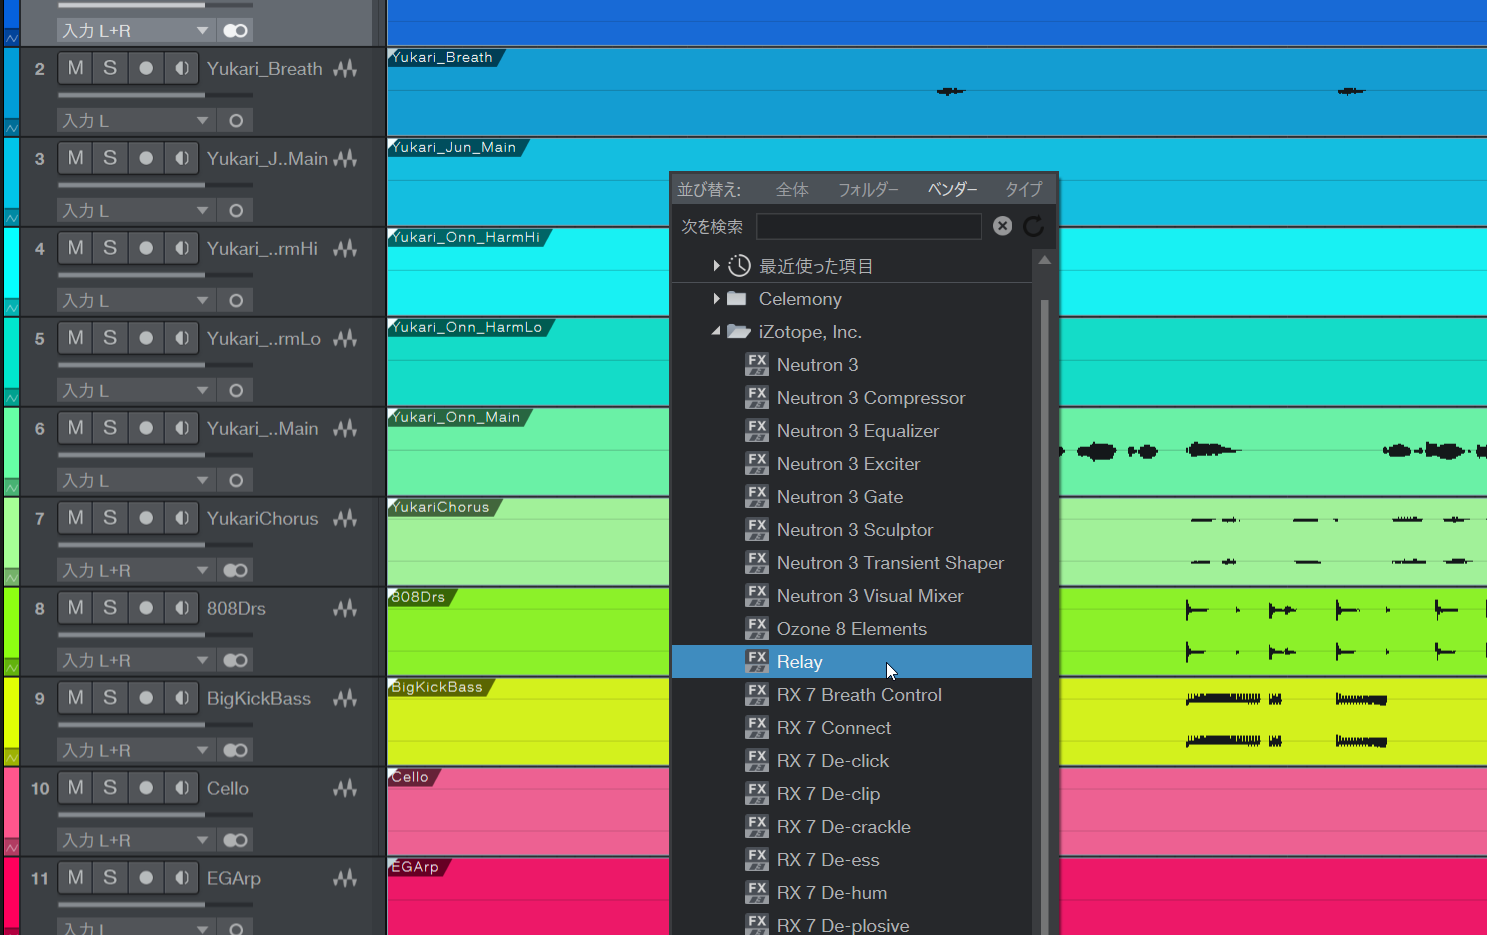Expand the Celemony vendor folder

click(716, 299)
